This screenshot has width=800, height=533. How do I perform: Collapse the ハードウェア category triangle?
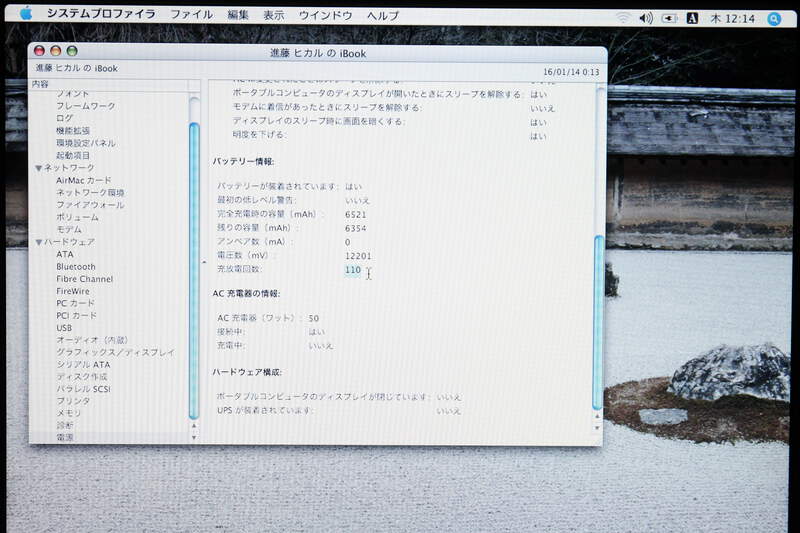click(38, 242)
